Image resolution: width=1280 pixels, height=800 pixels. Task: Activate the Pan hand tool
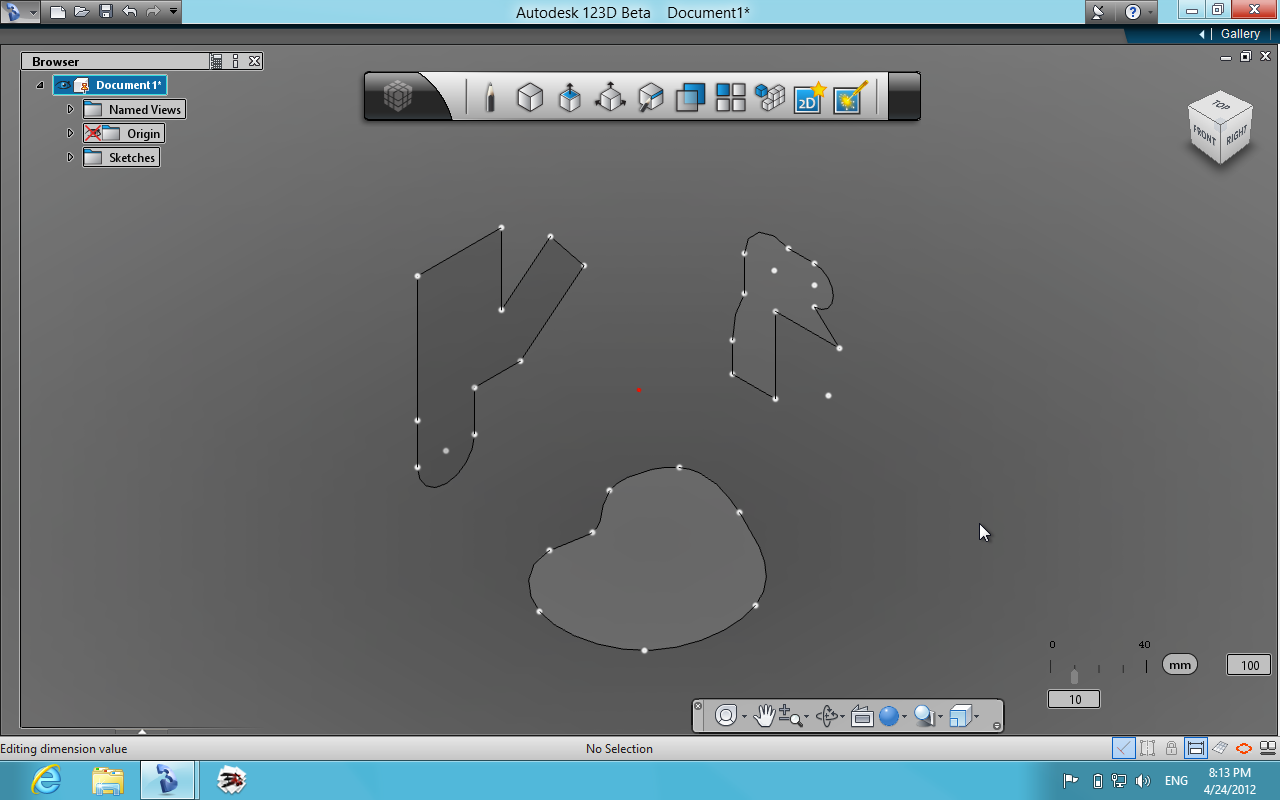[765, 715]
